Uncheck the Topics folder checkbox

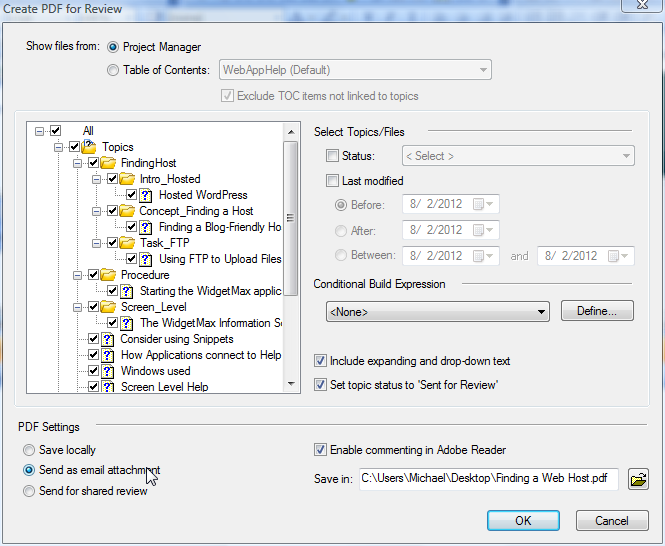click(x=75, y=147)
